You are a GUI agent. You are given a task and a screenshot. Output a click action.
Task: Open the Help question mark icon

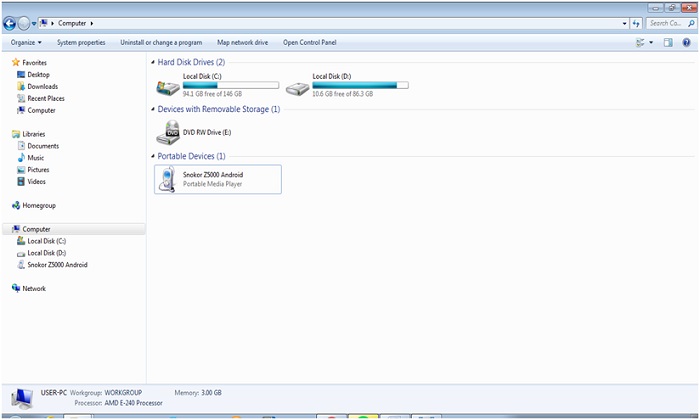688,43
